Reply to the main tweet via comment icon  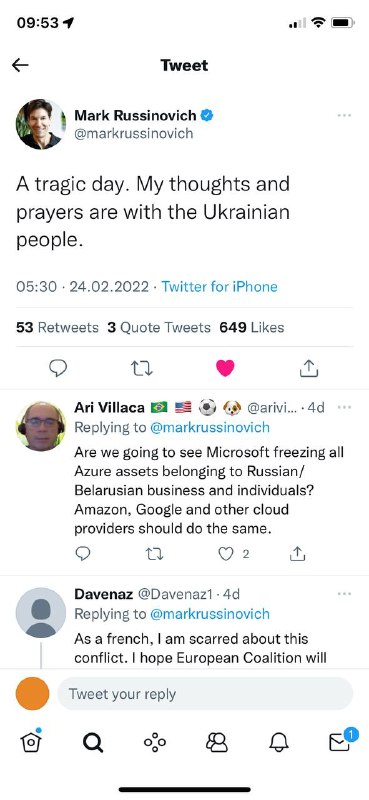(58, 368)
